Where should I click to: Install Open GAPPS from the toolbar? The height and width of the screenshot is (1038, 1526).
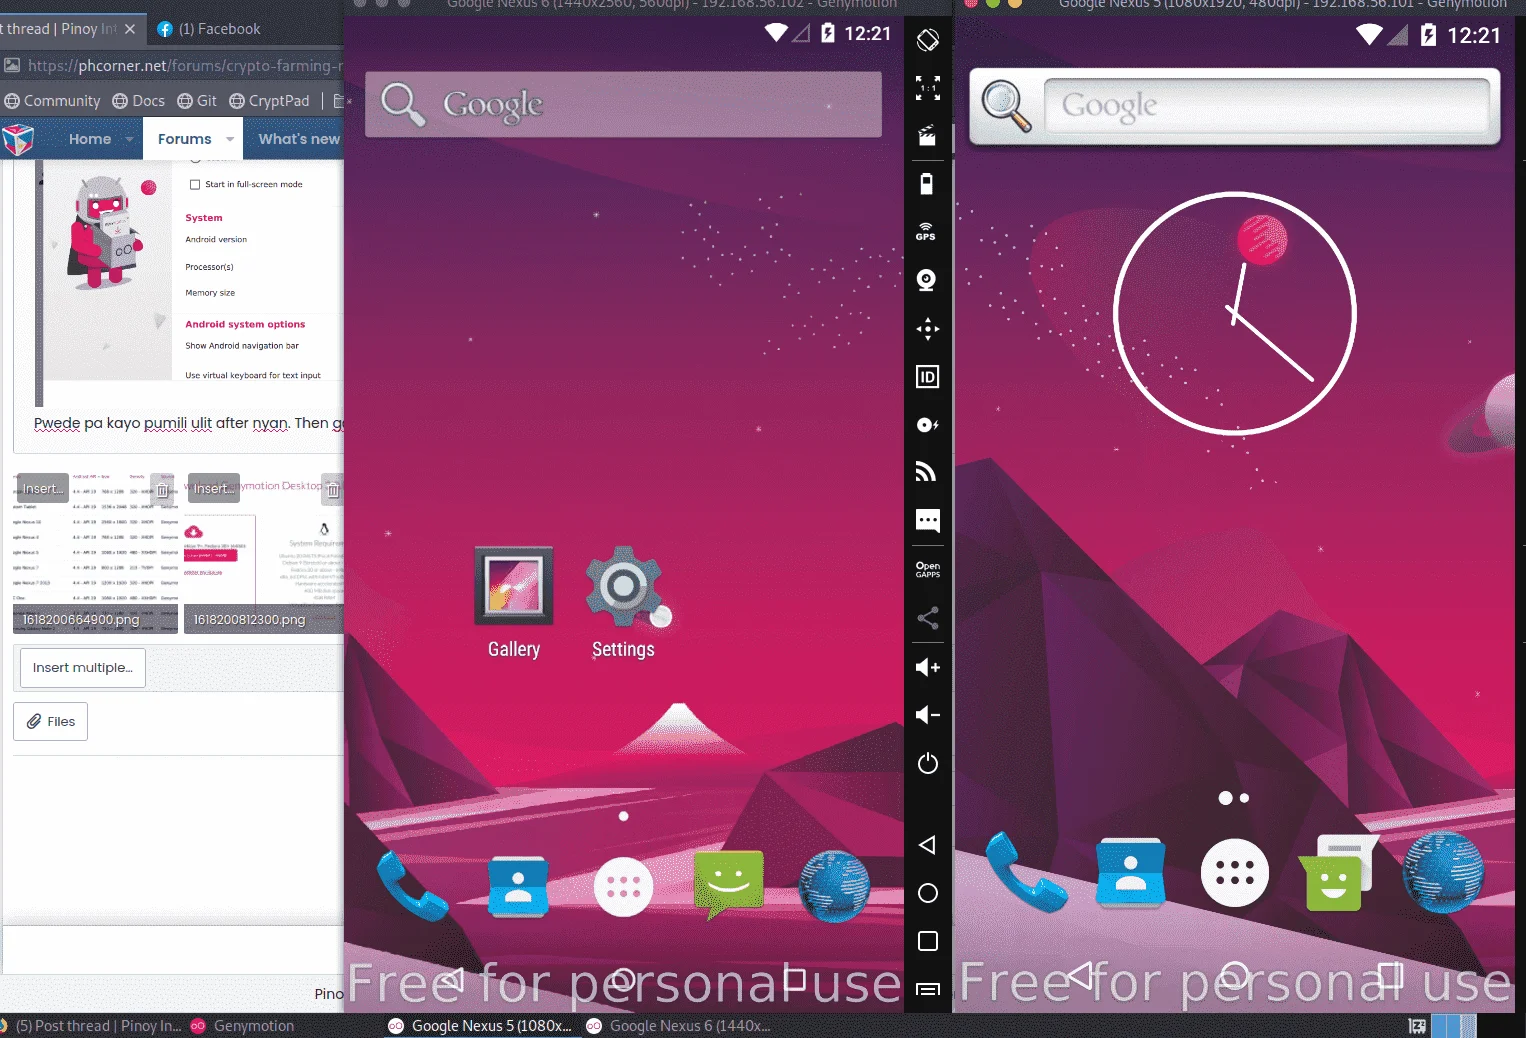click(x=928, y=569)
